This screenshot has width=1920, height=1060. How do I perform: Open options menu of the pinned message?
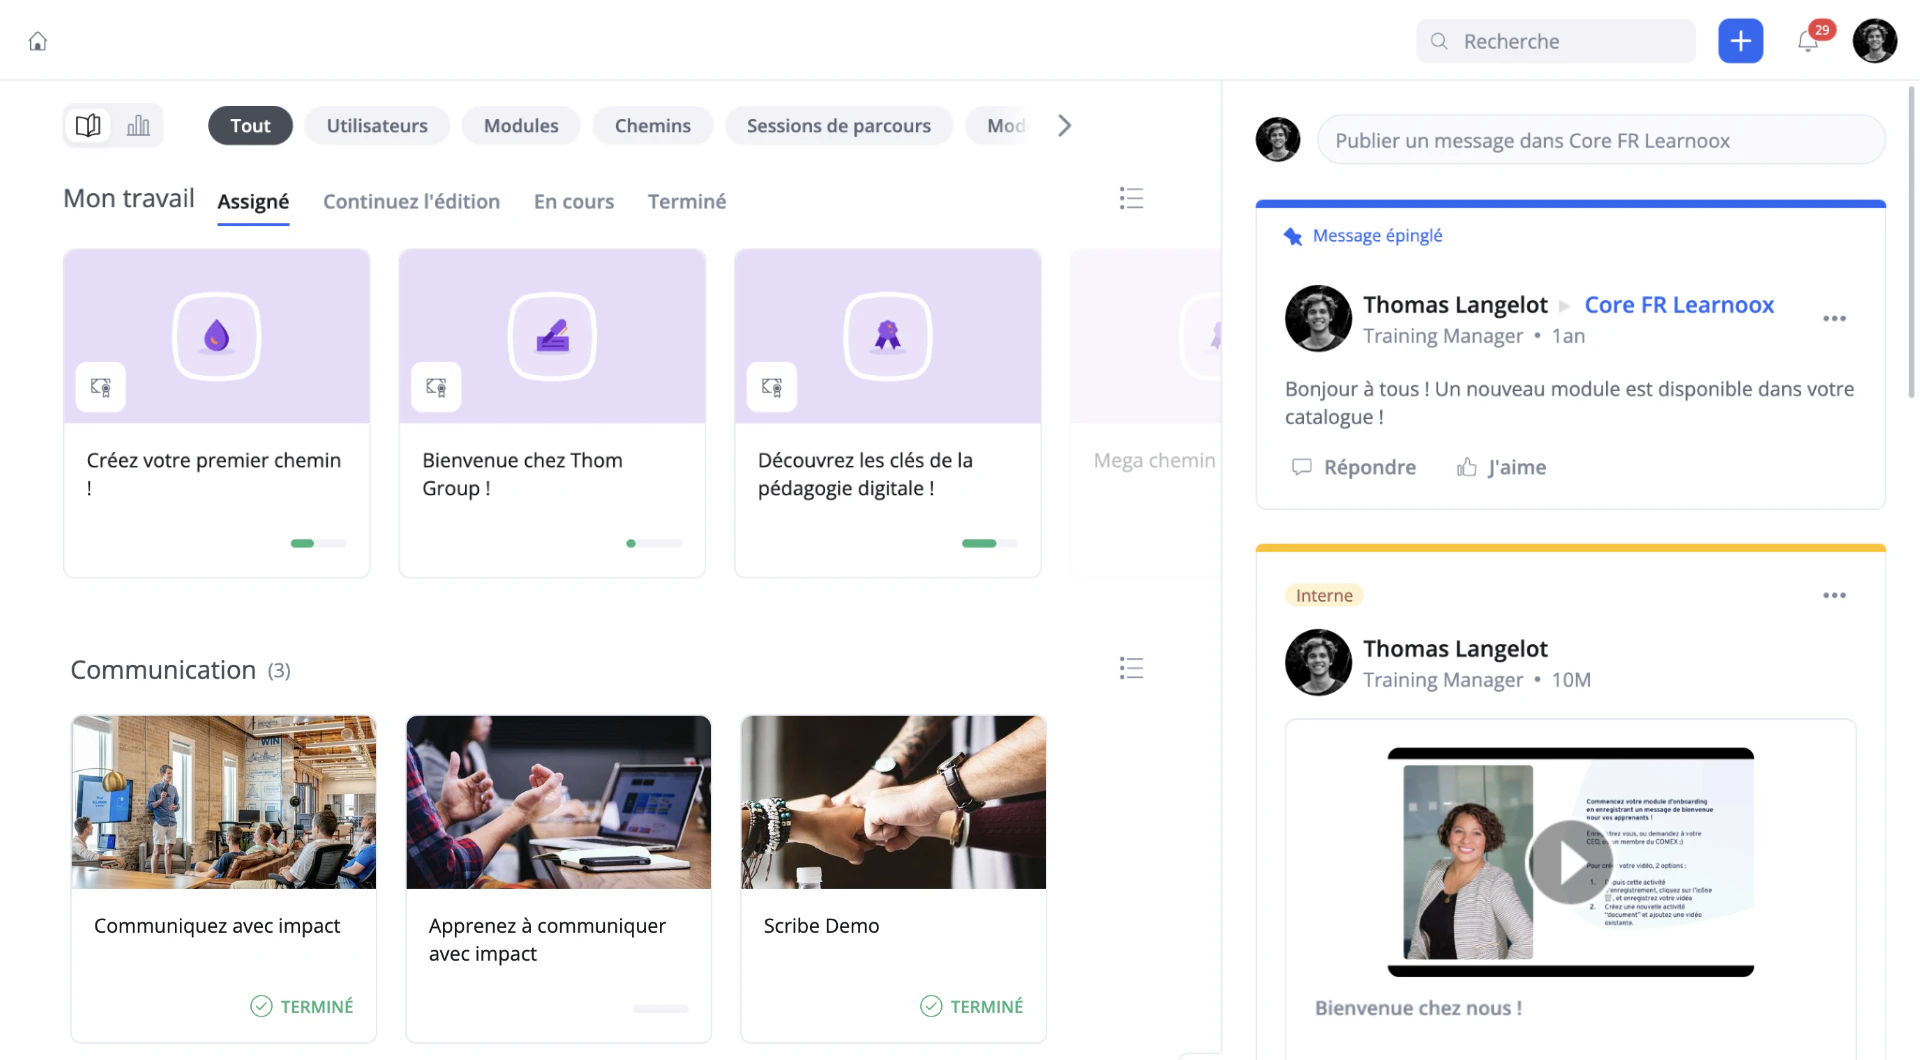[1834, 319]
